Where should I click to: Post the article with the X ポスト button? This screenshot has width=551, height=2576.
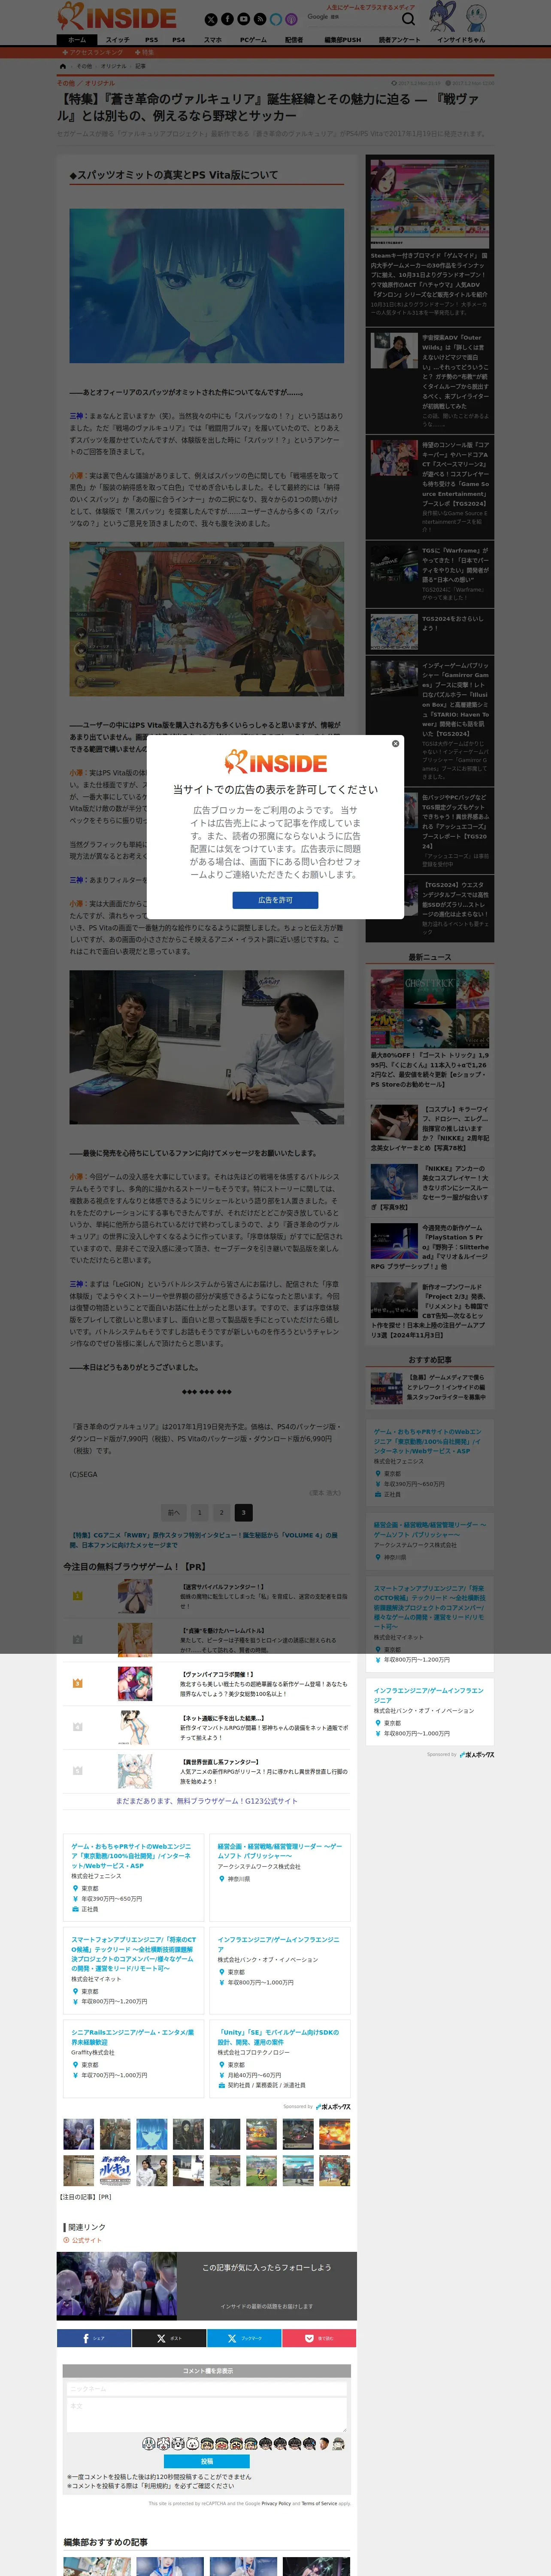click(169, 2338)
